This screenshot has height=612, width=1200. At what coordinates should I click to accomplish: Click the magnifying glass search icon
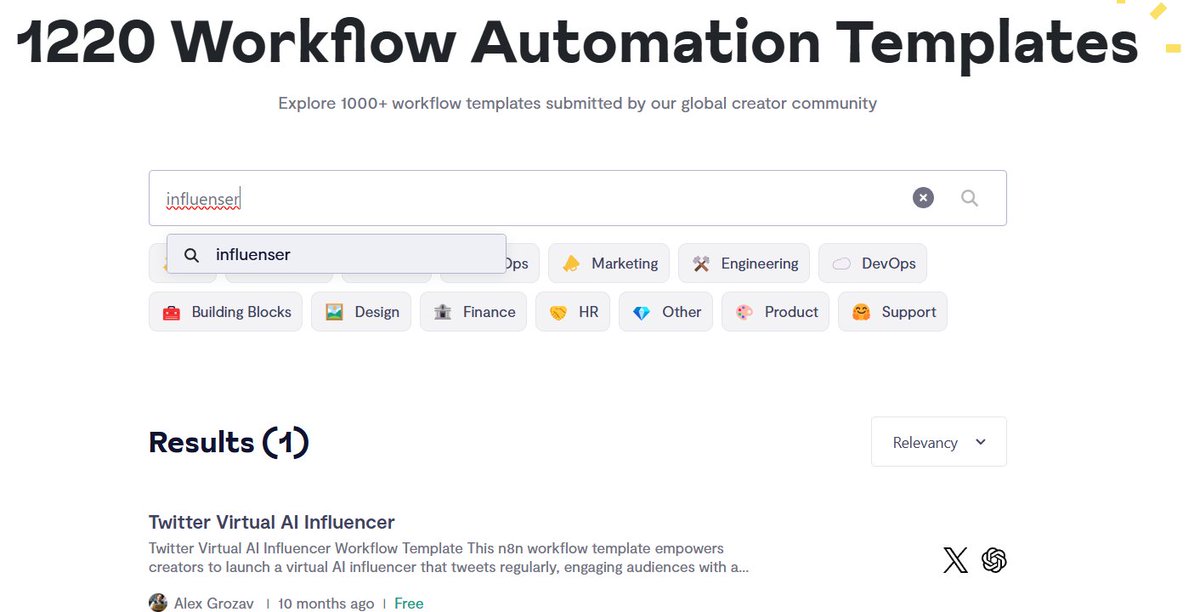[x=969, y=198]
